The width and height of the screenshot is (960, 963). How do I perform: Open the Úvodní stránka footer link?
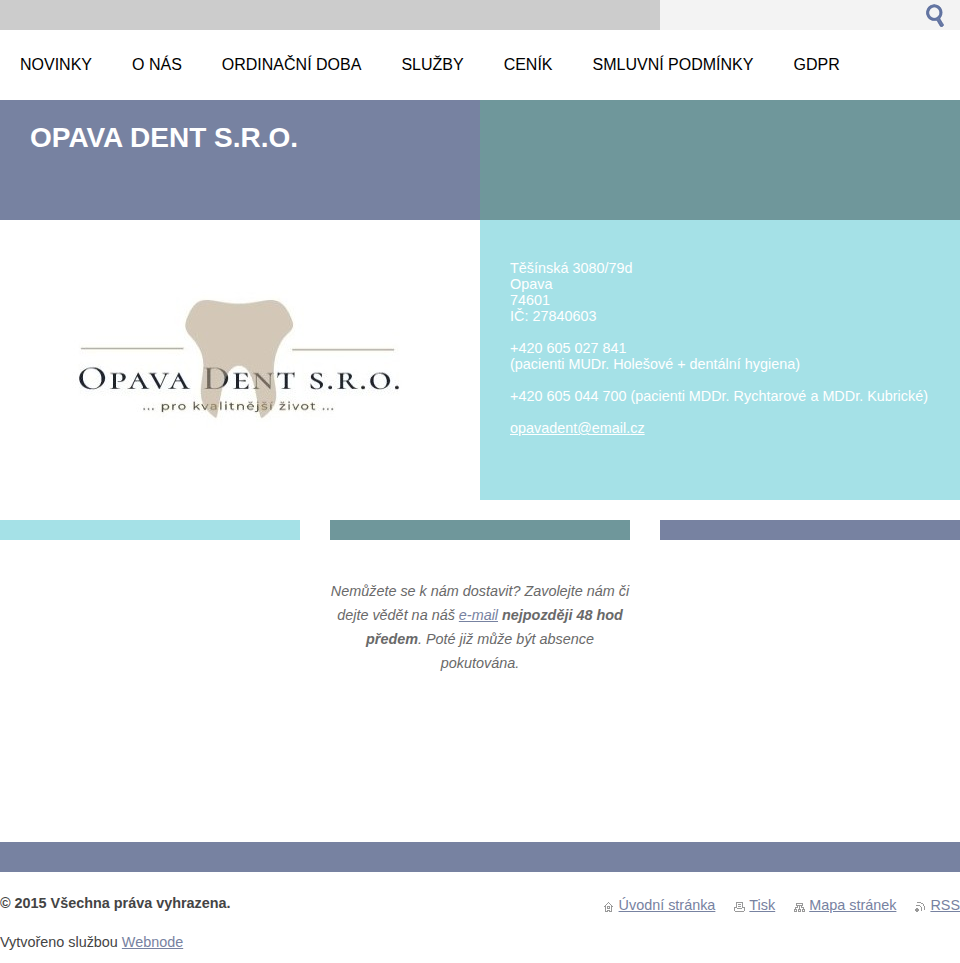click(666, 905)
